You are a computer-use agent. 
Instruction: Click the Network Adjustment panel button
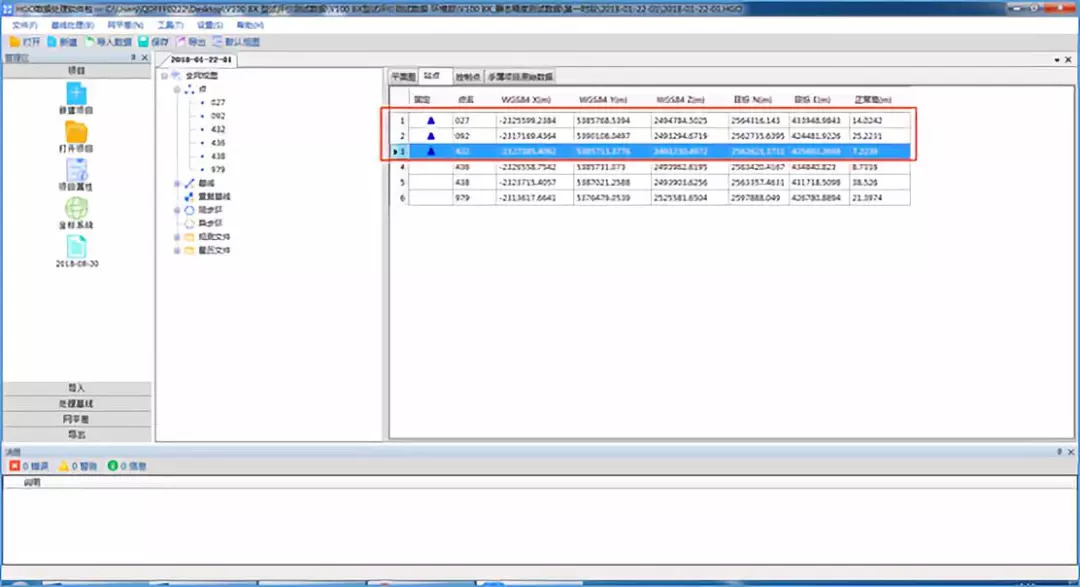coord(76,419)
